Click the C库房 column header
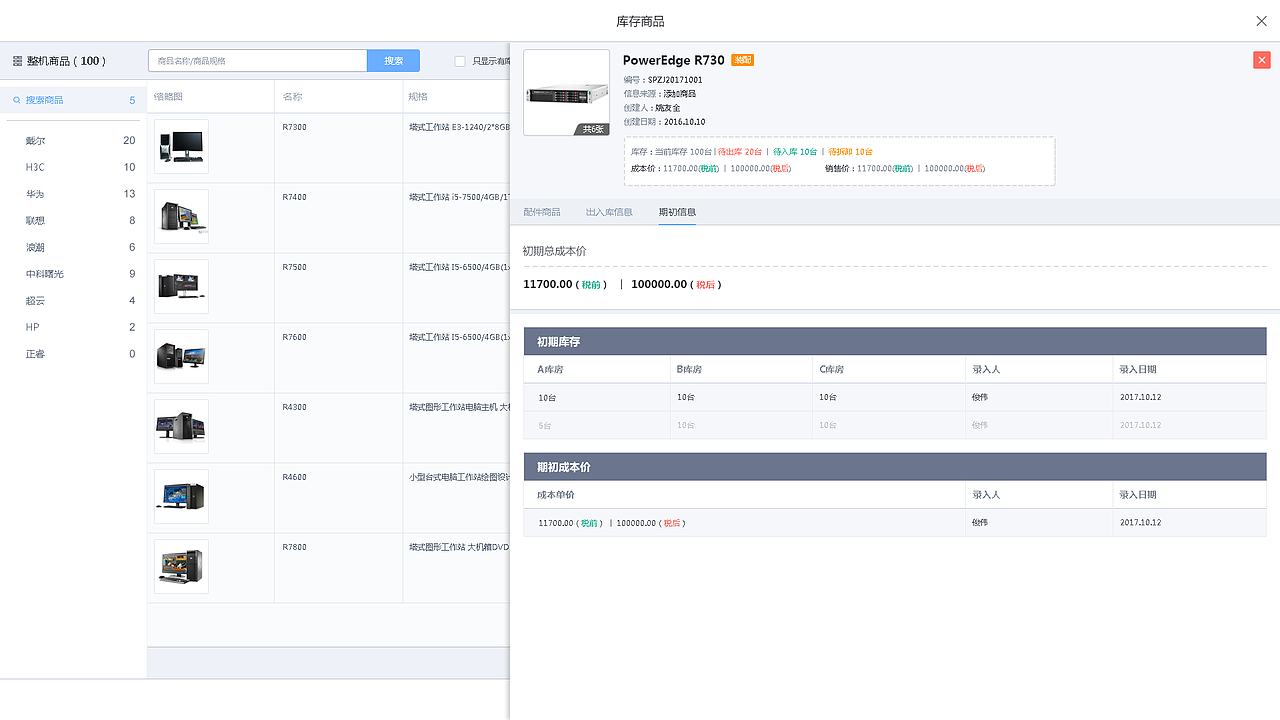 click(x=831, y=369)
